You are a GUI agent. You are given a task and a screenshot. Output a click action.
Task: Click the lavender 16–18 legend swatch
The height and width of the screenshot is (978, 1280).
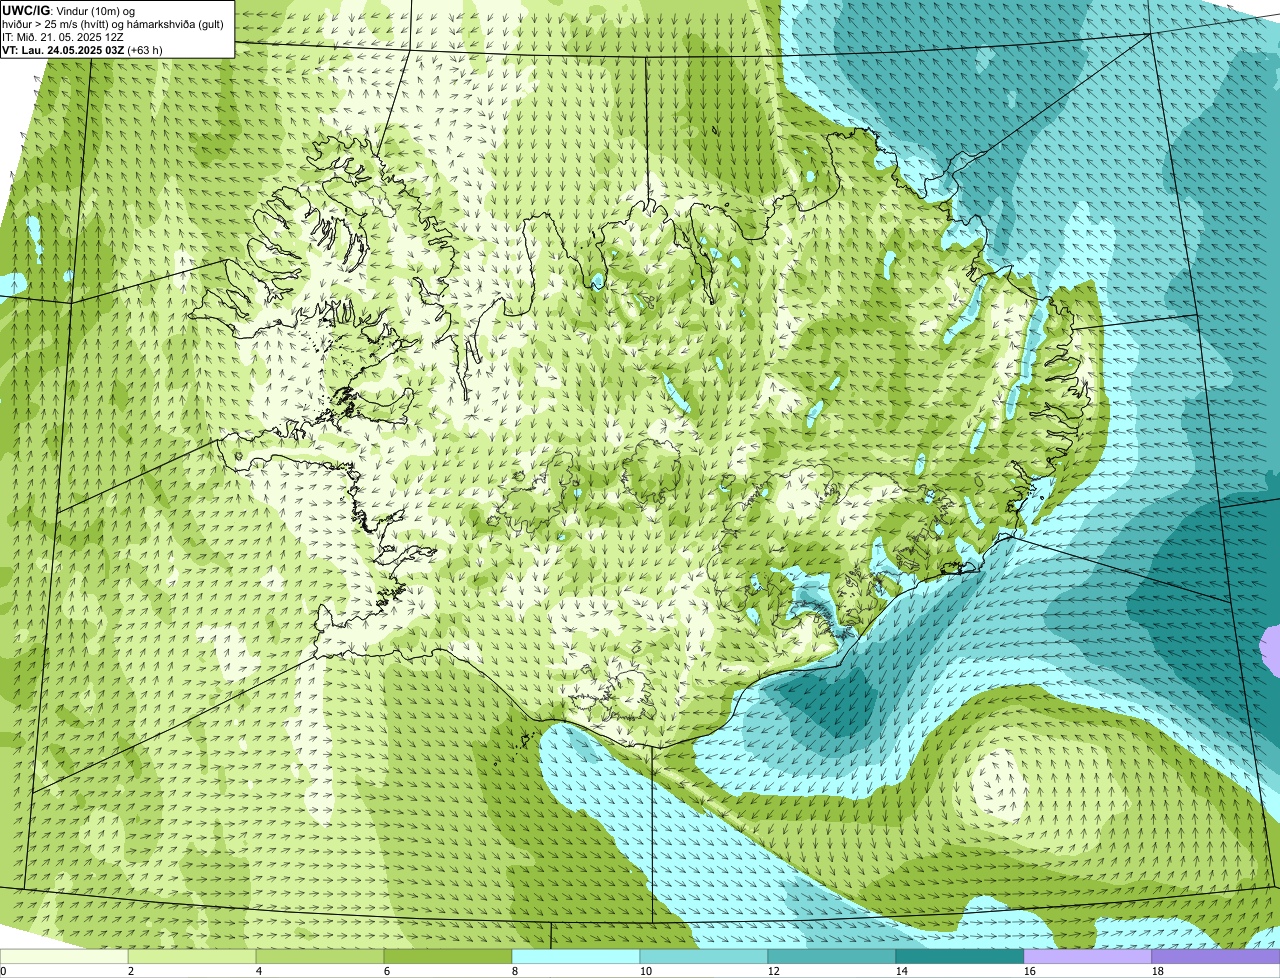[x=1088, y=957]
